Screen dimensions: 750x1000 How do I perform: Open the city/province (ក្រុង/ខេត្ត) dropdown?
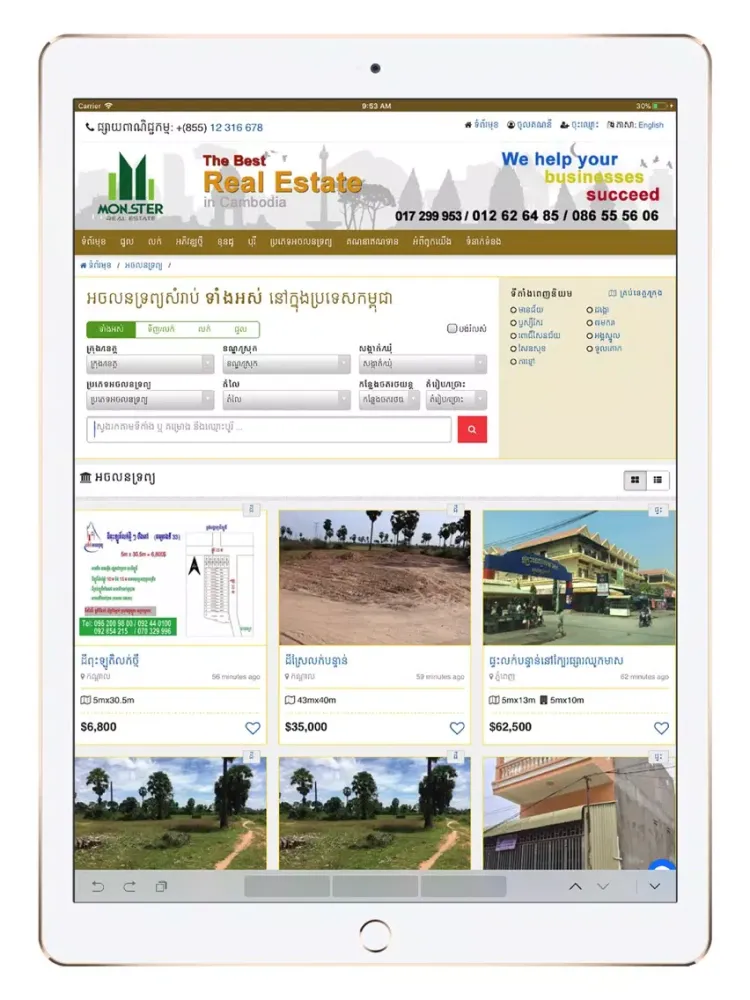coord(150,364)
